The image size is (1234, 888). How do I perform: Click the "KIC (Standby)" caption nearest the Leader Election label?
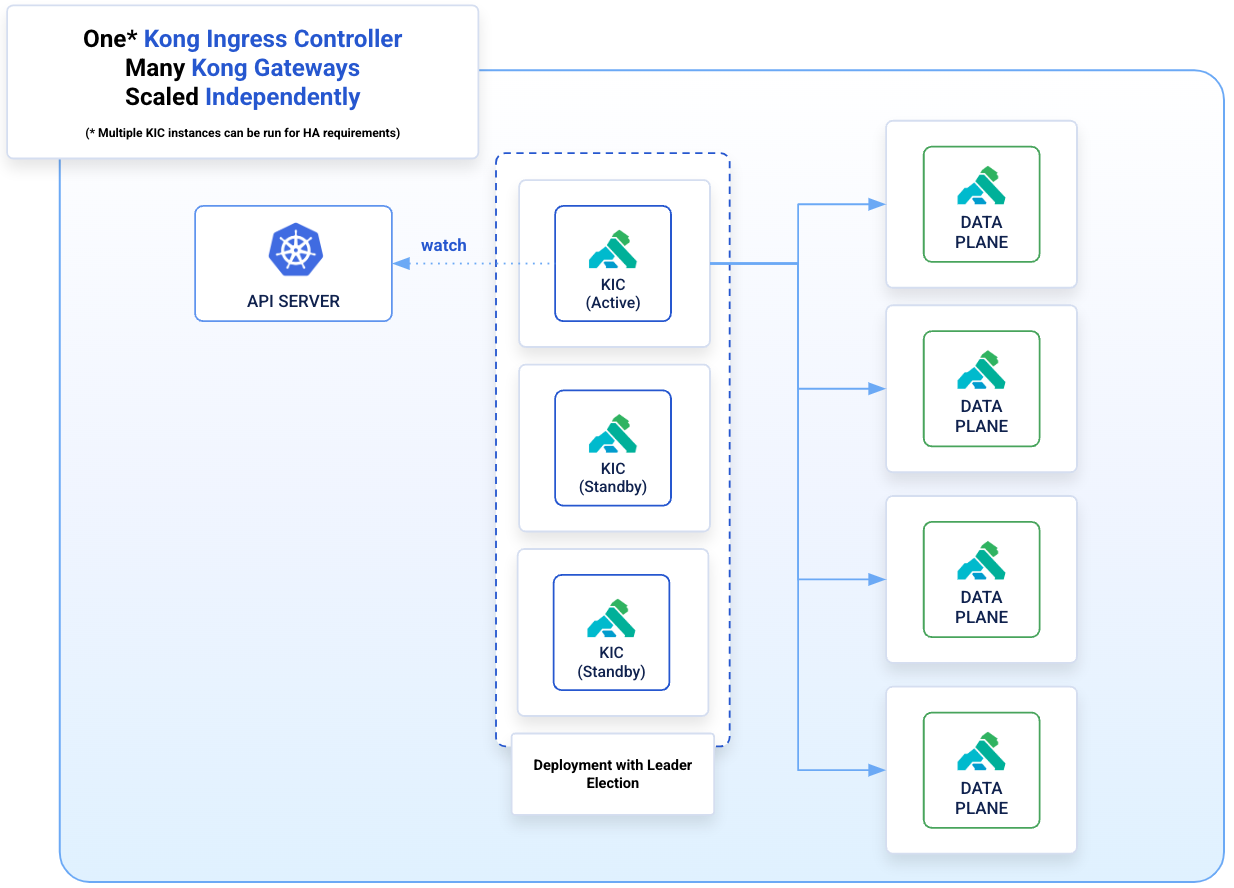click(611, 662)
